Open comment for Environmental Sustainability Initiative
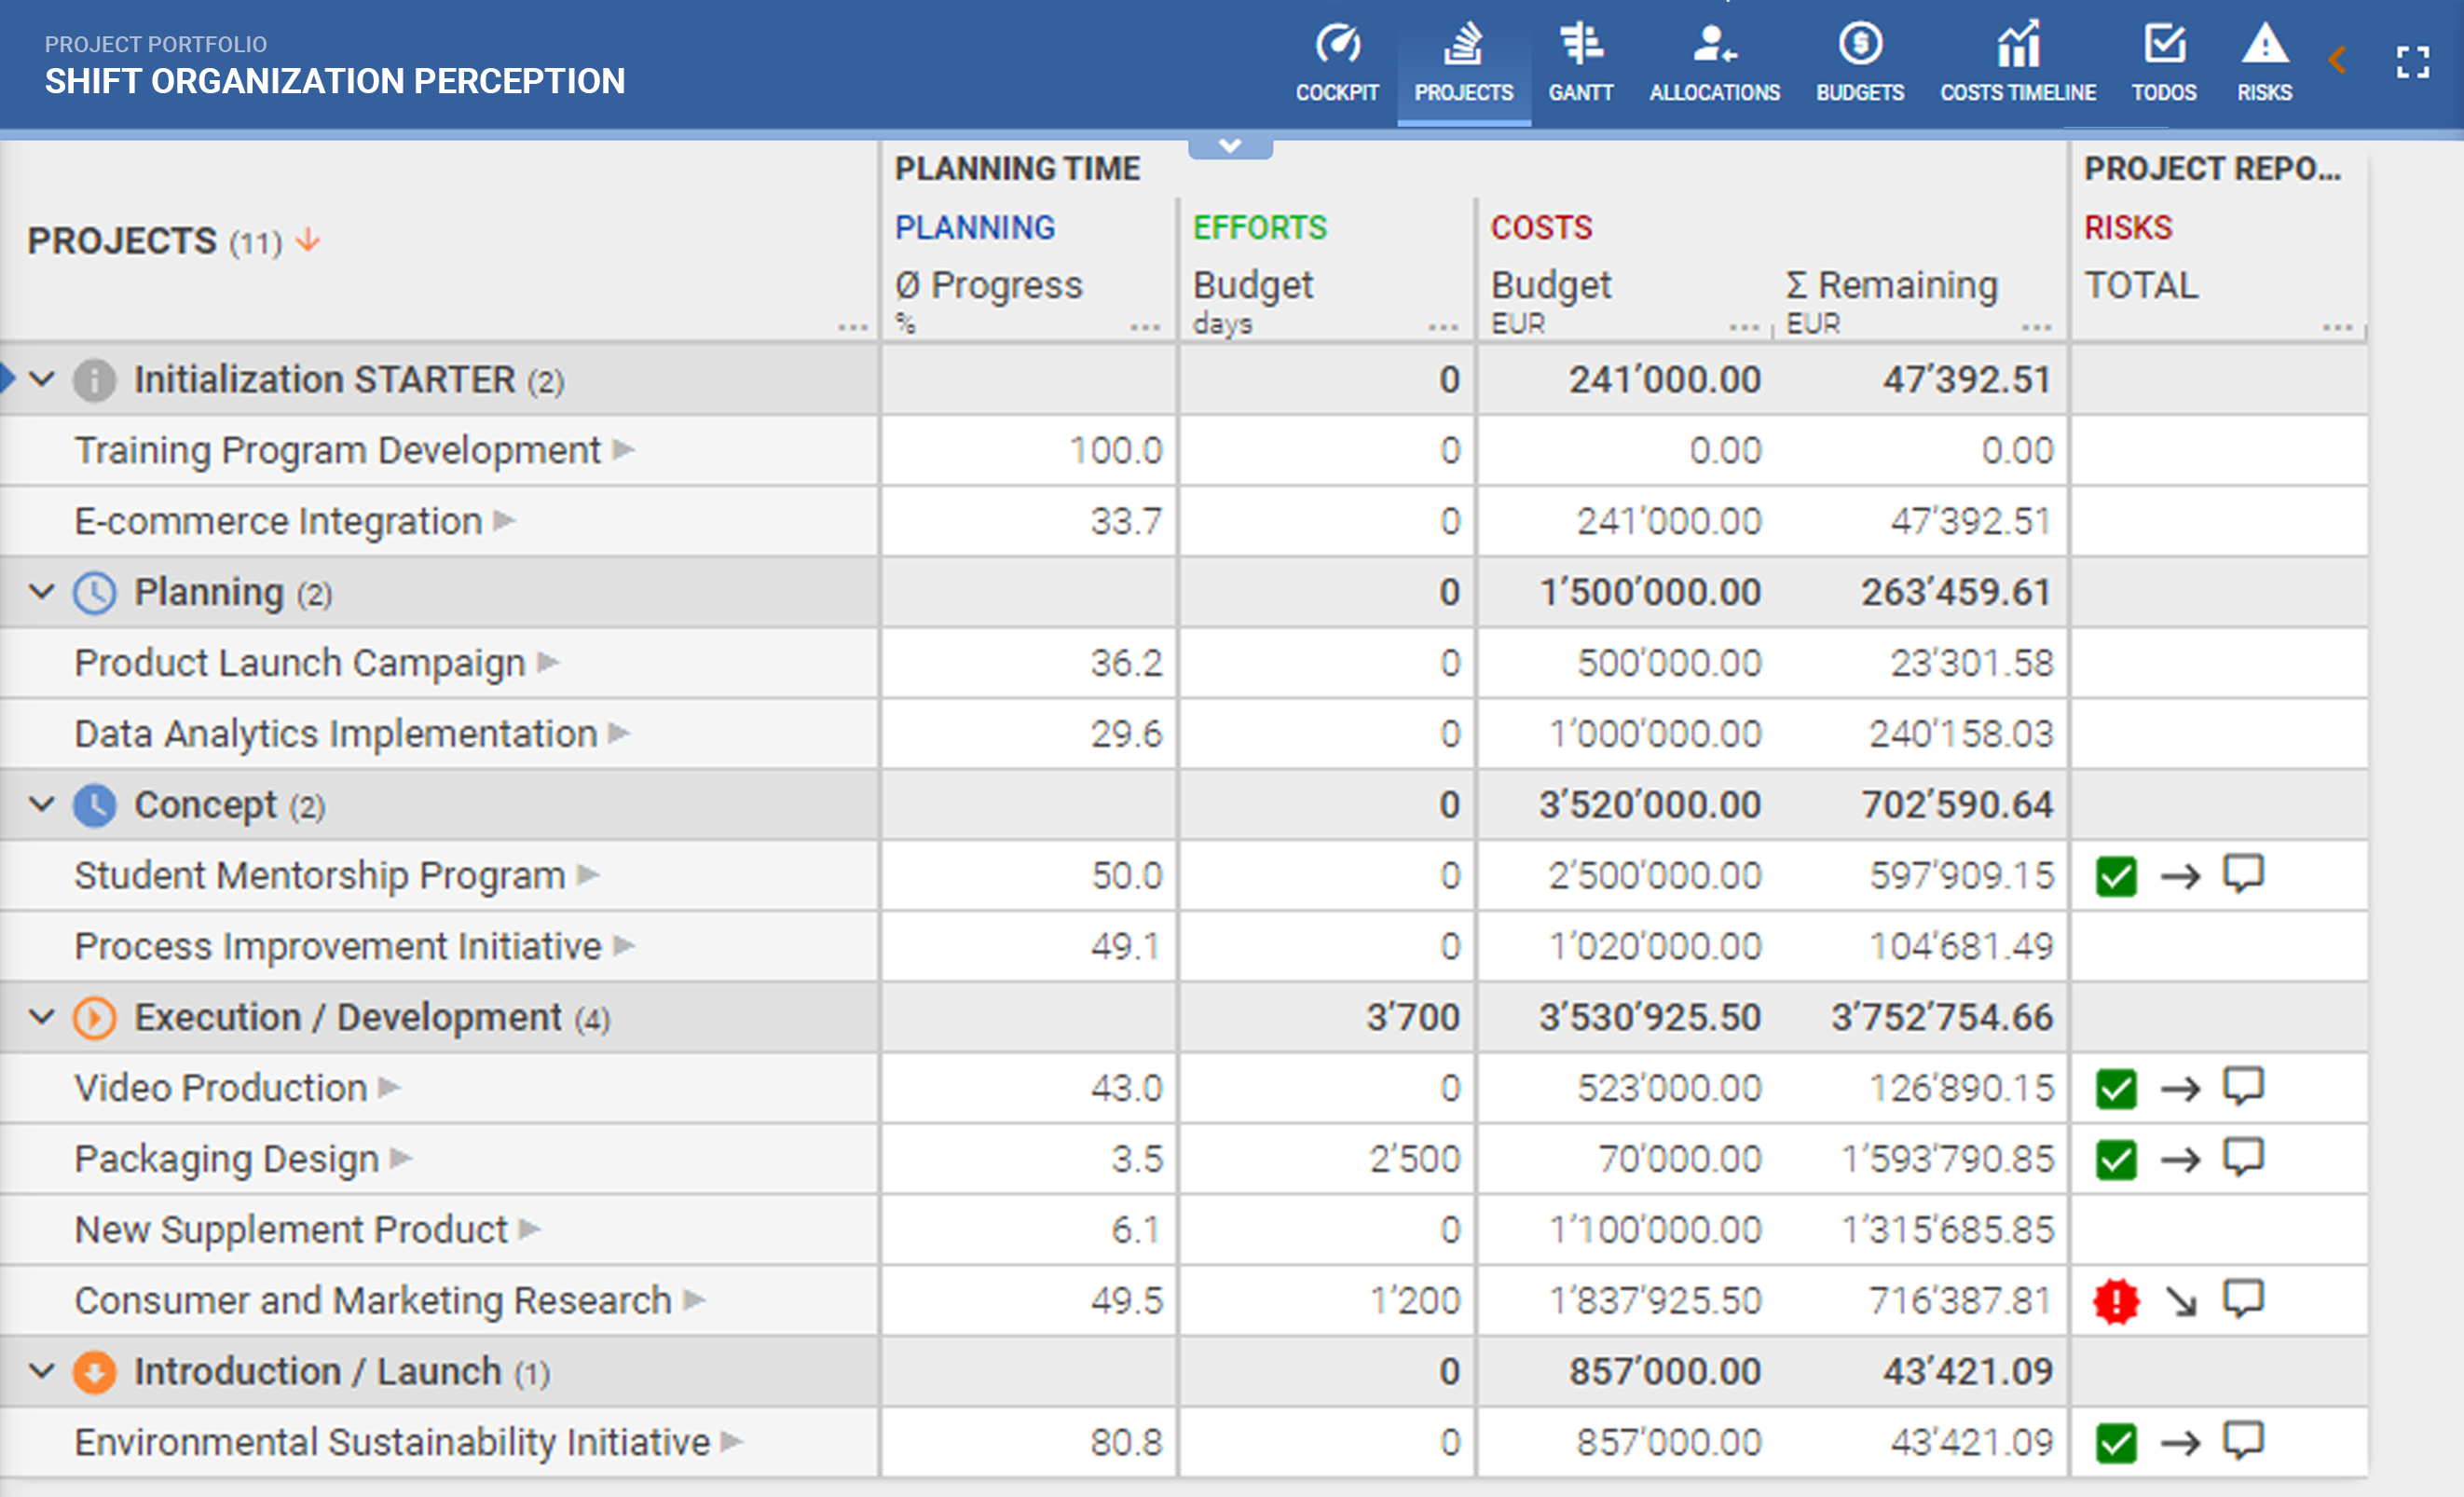This screenshot has height=1497, width=2464. point(2243,1441)
